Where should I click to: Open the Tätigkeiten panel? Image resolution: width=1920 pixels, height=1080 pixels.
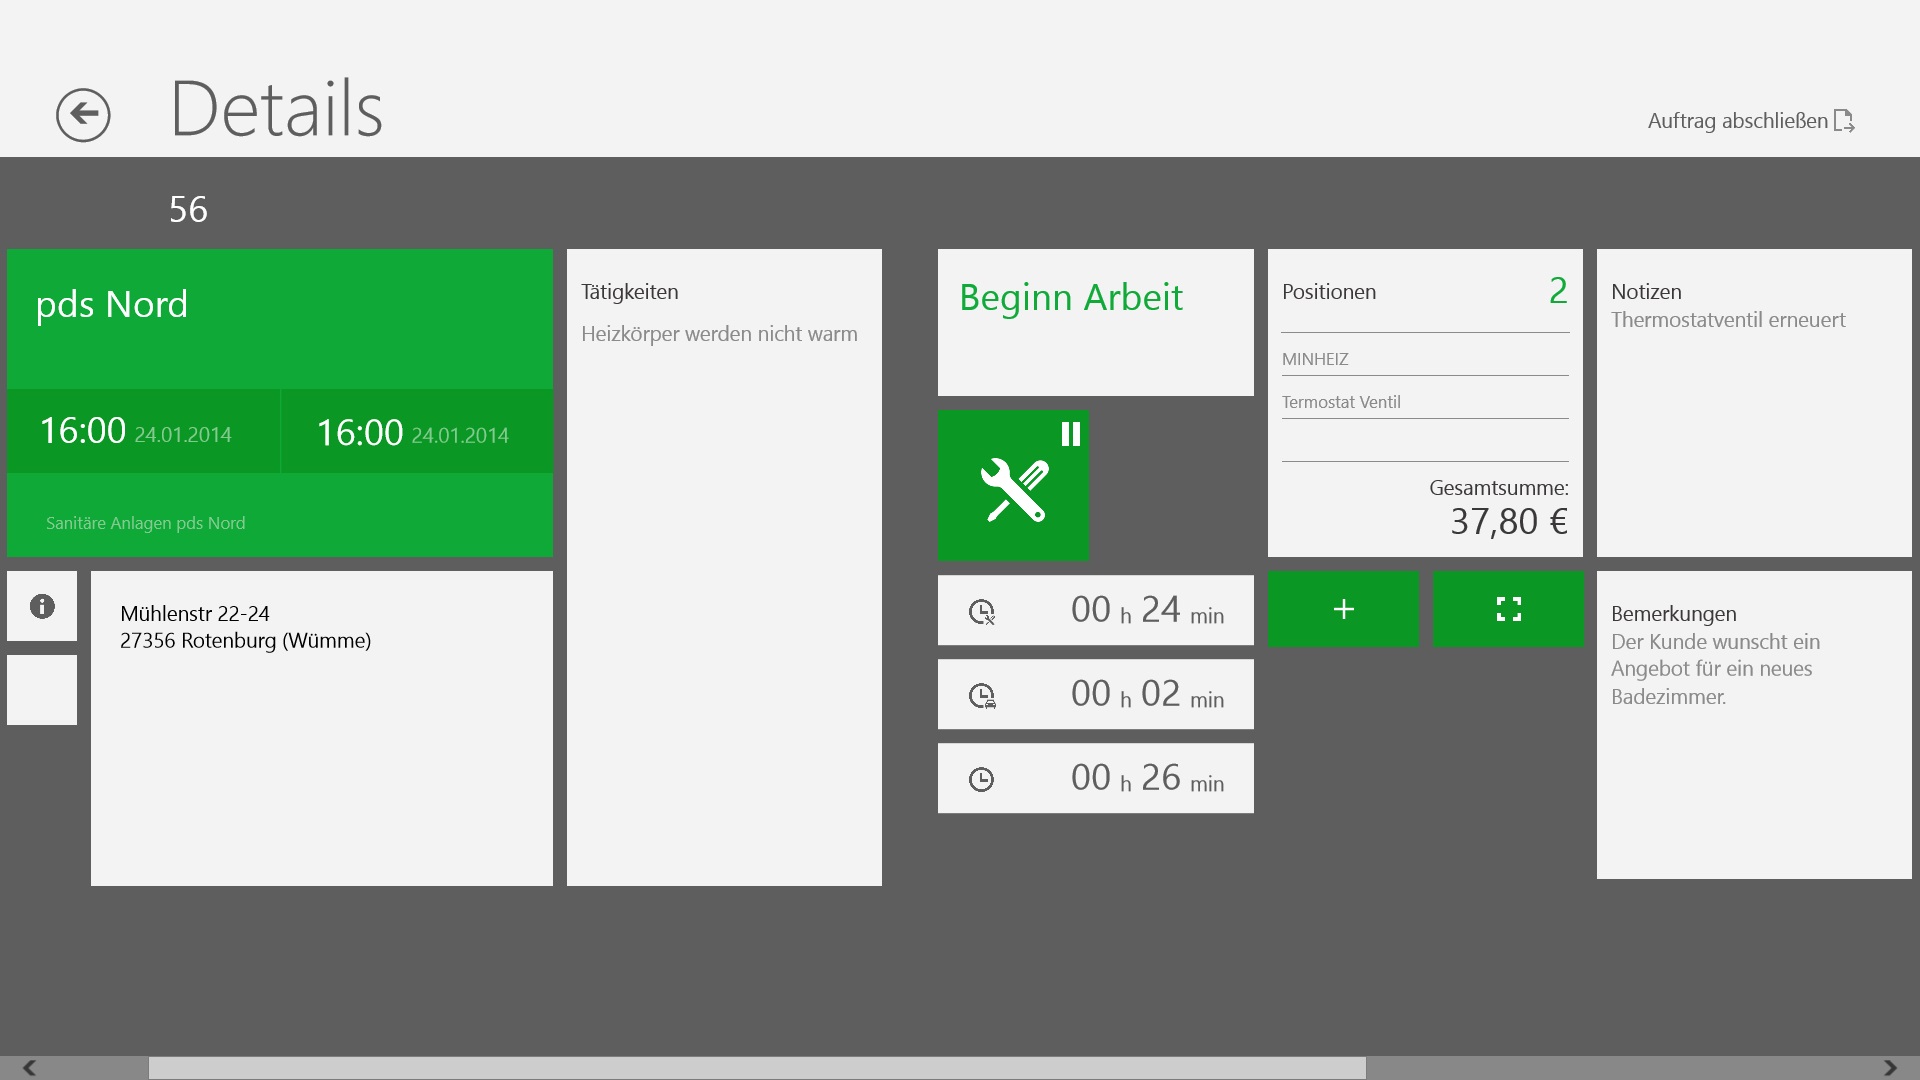(724, 566)
